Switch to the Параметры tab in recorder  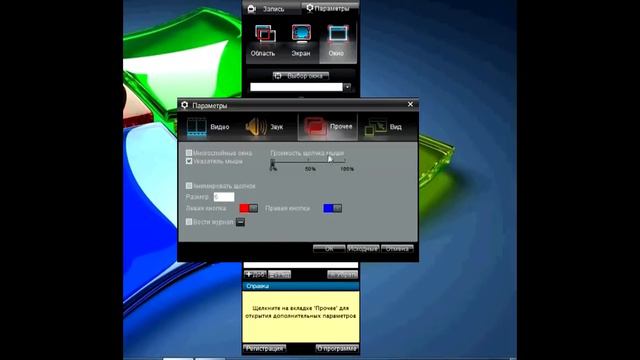[330, 8]
